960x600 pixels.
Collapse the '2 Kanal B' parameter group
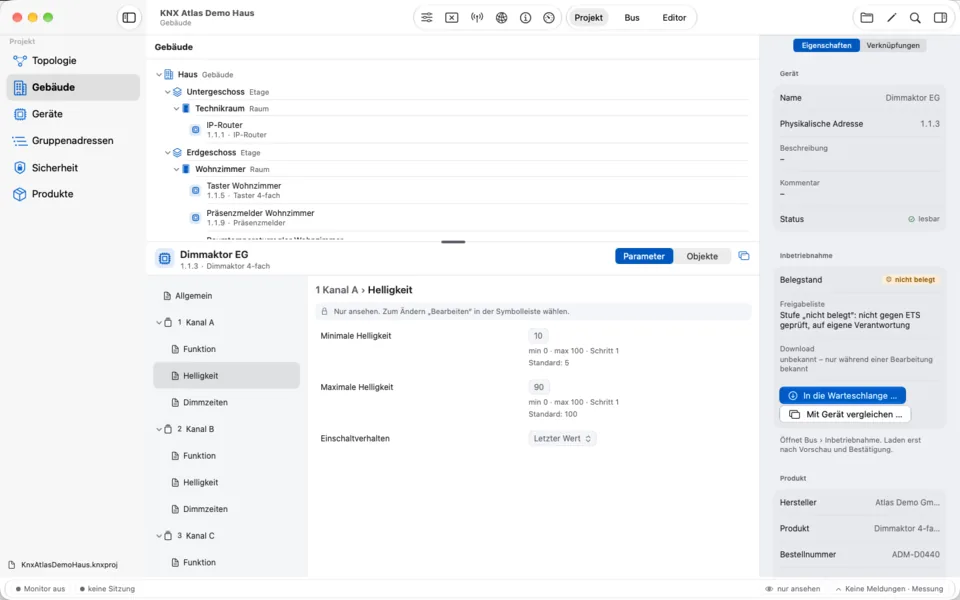click(x=159, y=429)
